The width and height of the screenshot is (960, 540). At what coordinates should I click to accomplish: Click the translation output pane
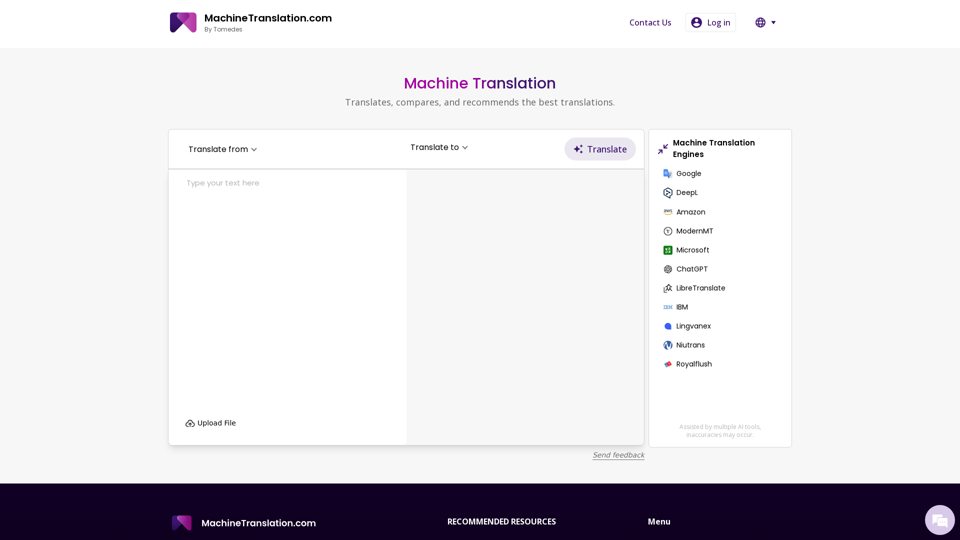(525, 307)
